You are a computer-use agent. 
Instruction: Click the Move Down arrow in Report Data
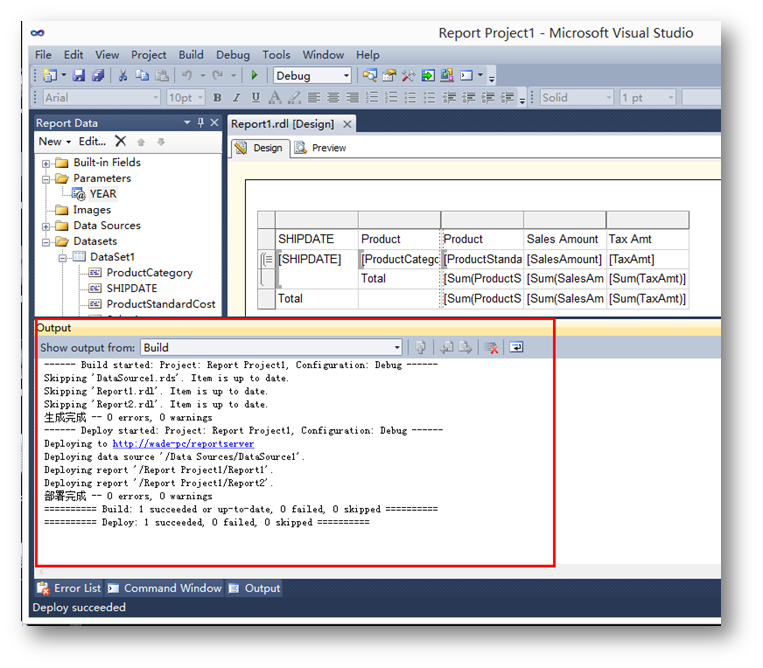161,142
